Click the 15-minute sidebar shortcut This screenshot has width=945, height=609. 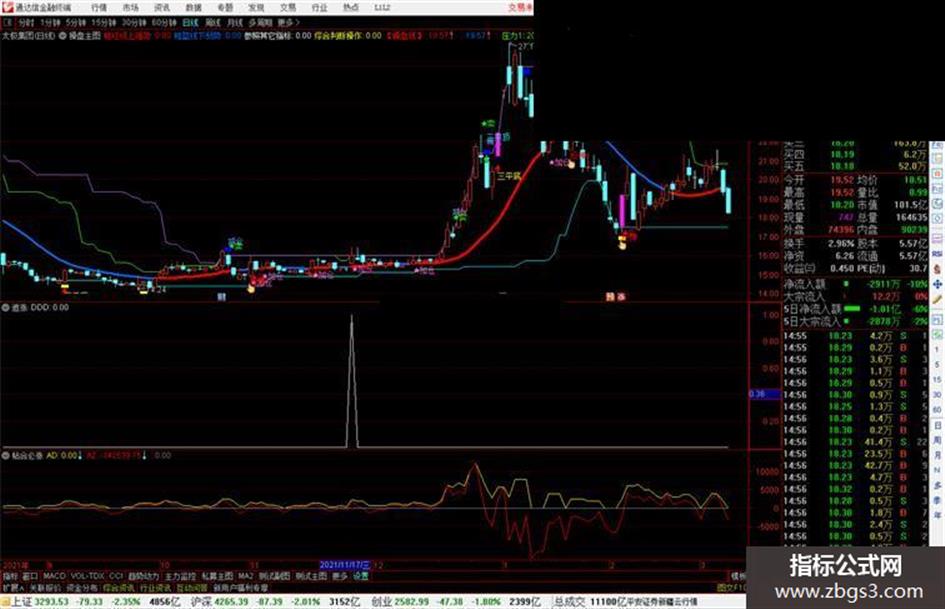(x=937, y=380)
